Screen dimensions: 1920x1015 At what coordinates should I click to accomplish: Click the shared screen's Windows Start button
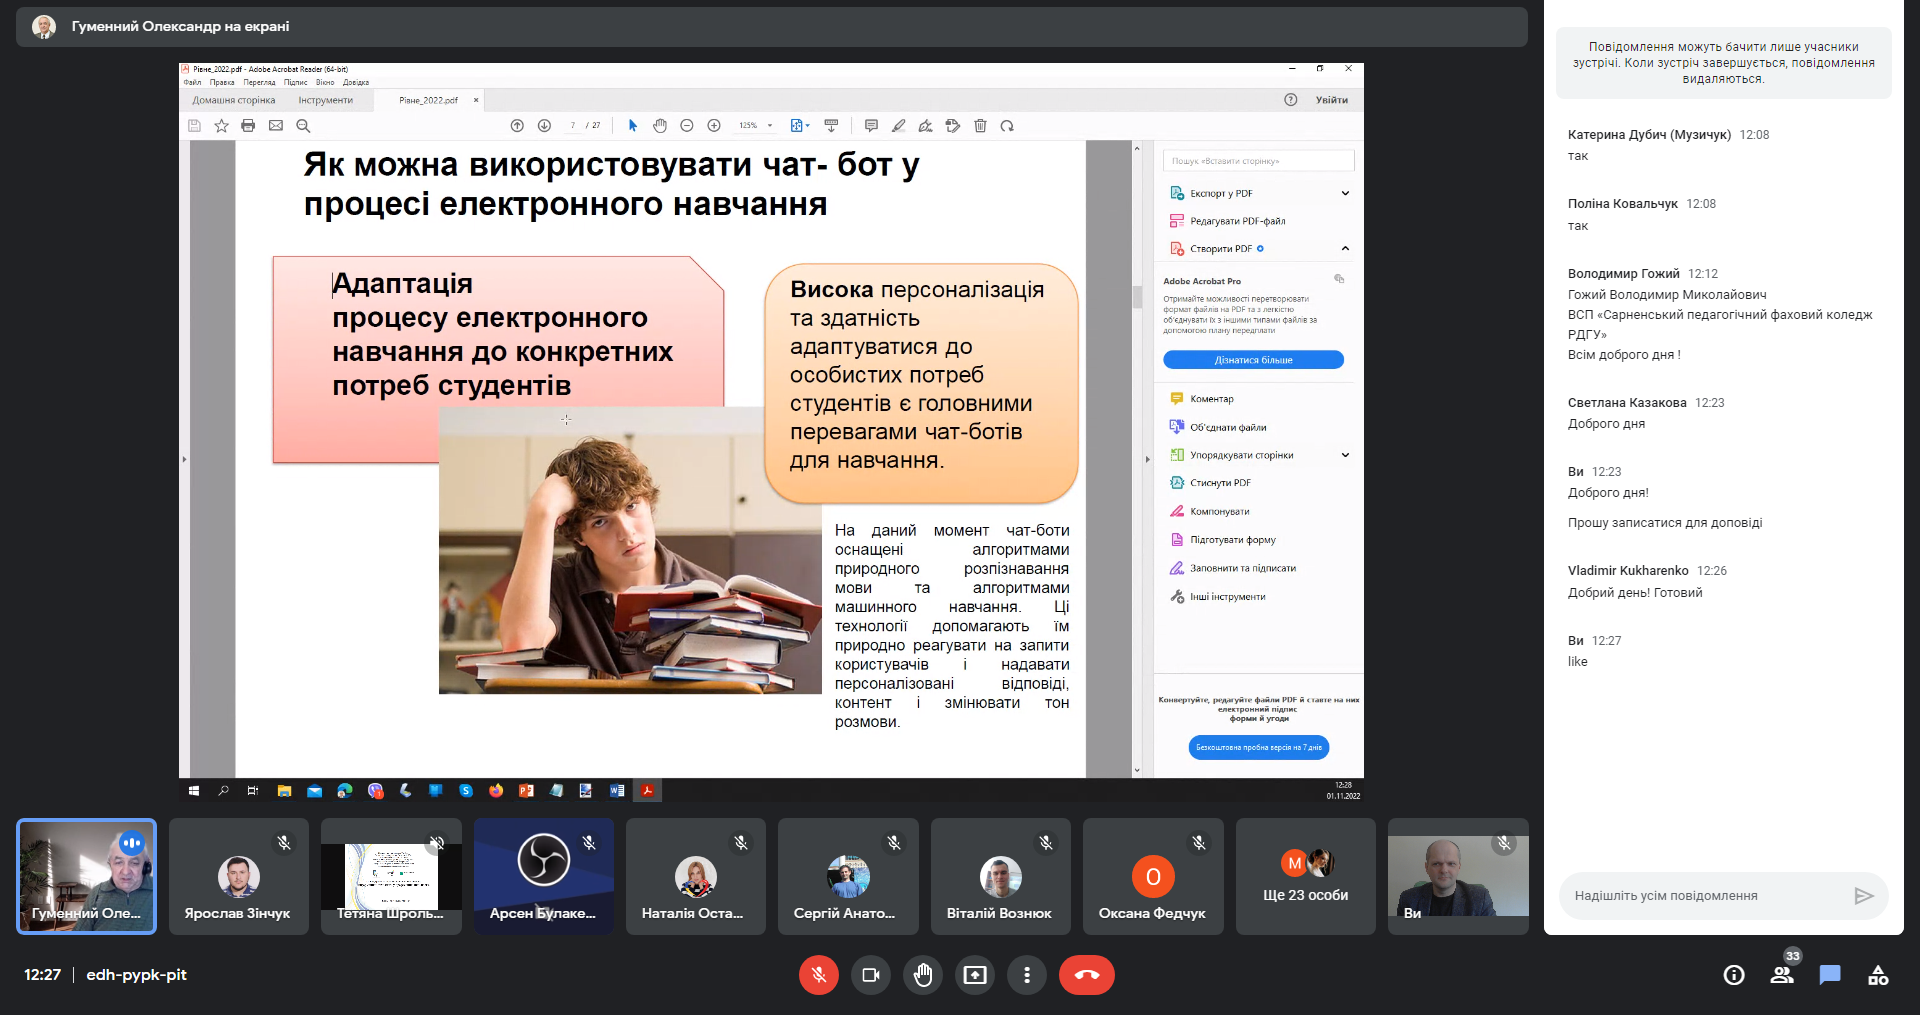pos(193,791)
